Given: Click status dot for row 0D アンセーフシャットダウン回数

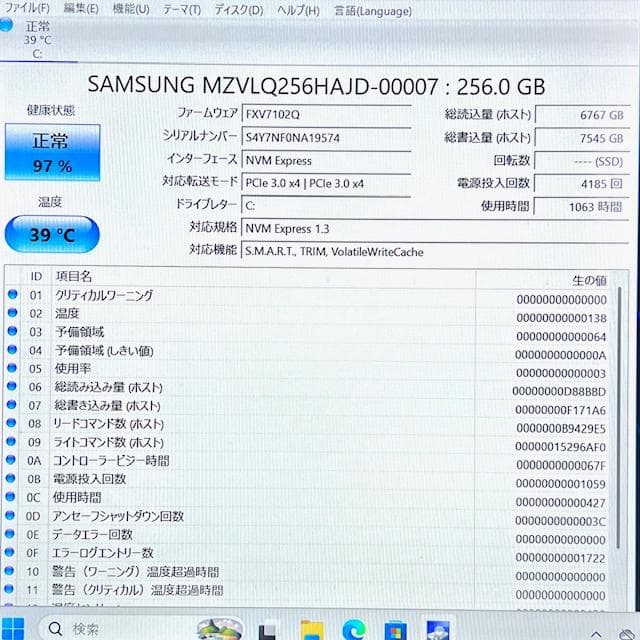Looking at the screenshot, I should pyautogui.click(x=10, y=515).
